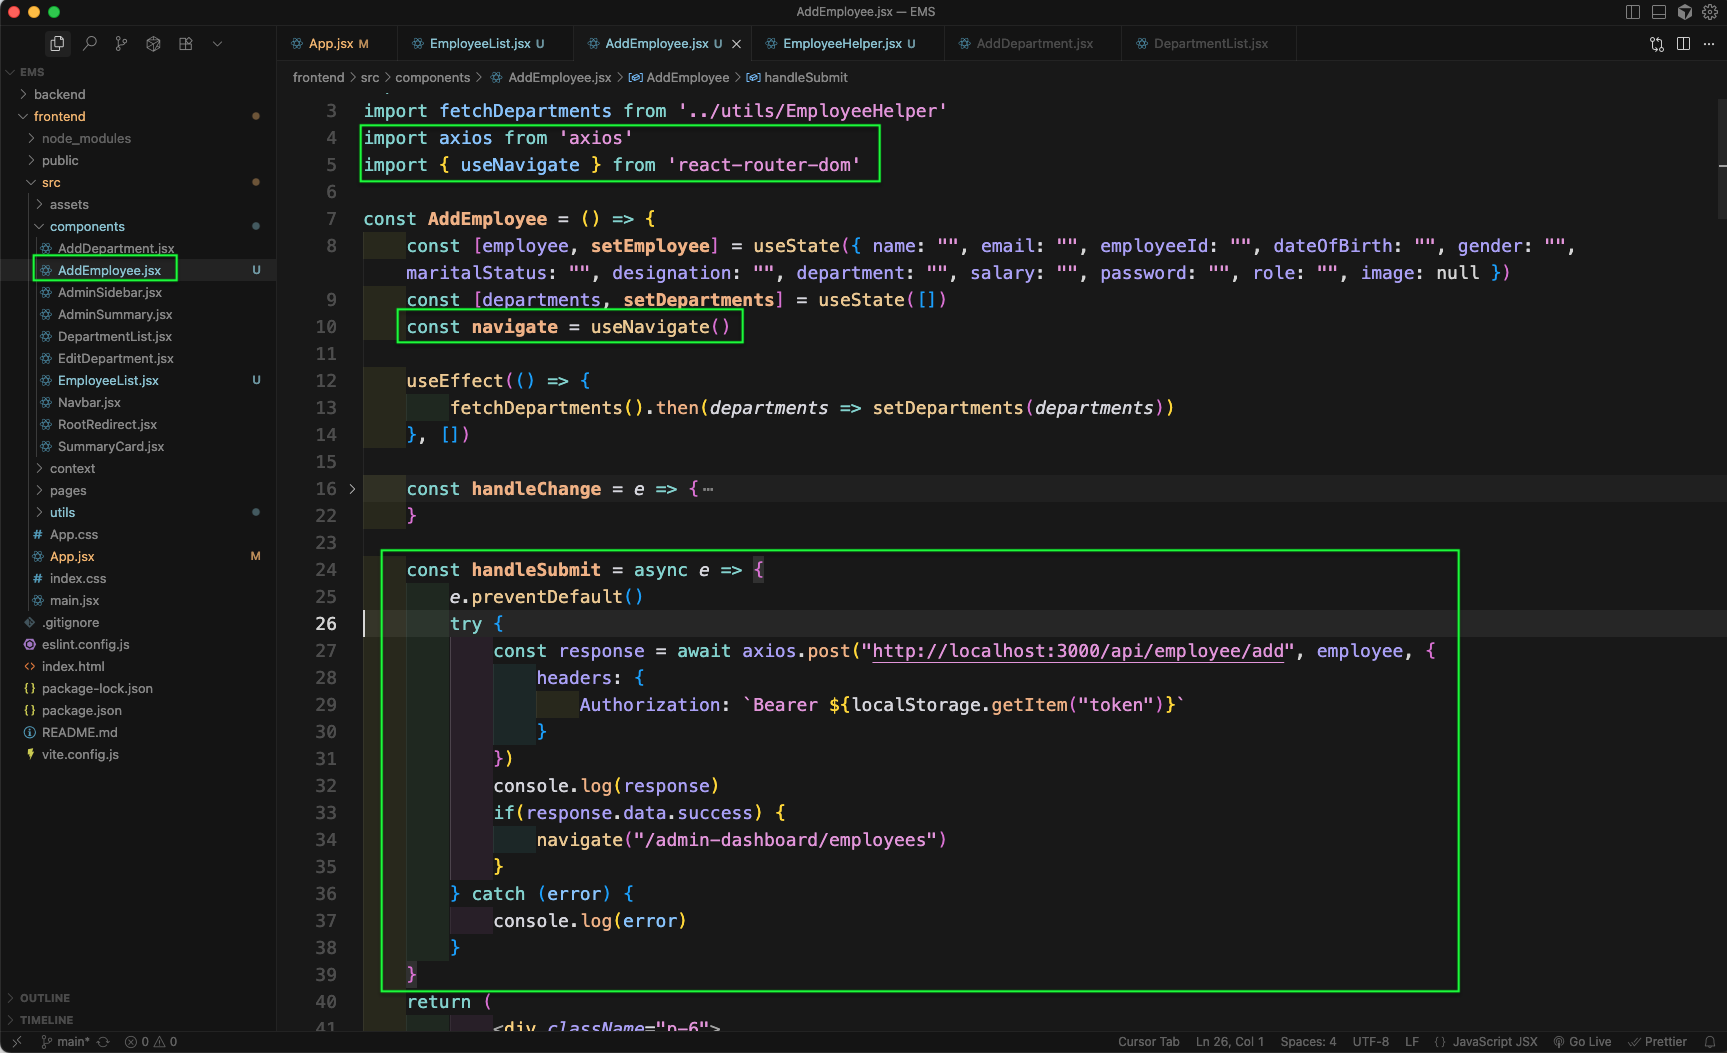Switch to the EmployeeHelper.jsx tab
The width and height of the screenshot is (1727, 1053).
click(841, 44)
